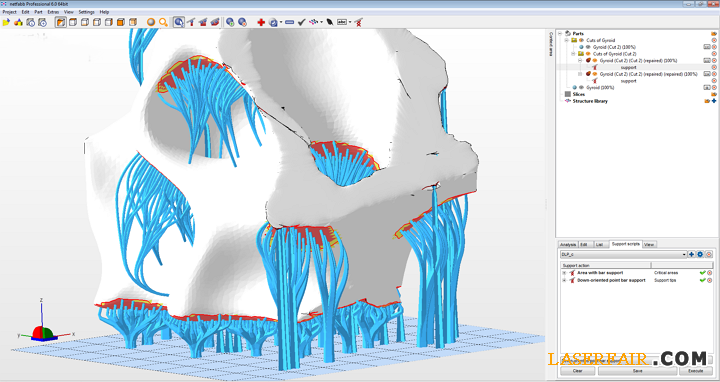Expand the Area with bar support action
The height and width of the screenshot is (382, 720).
pos(564,273)
